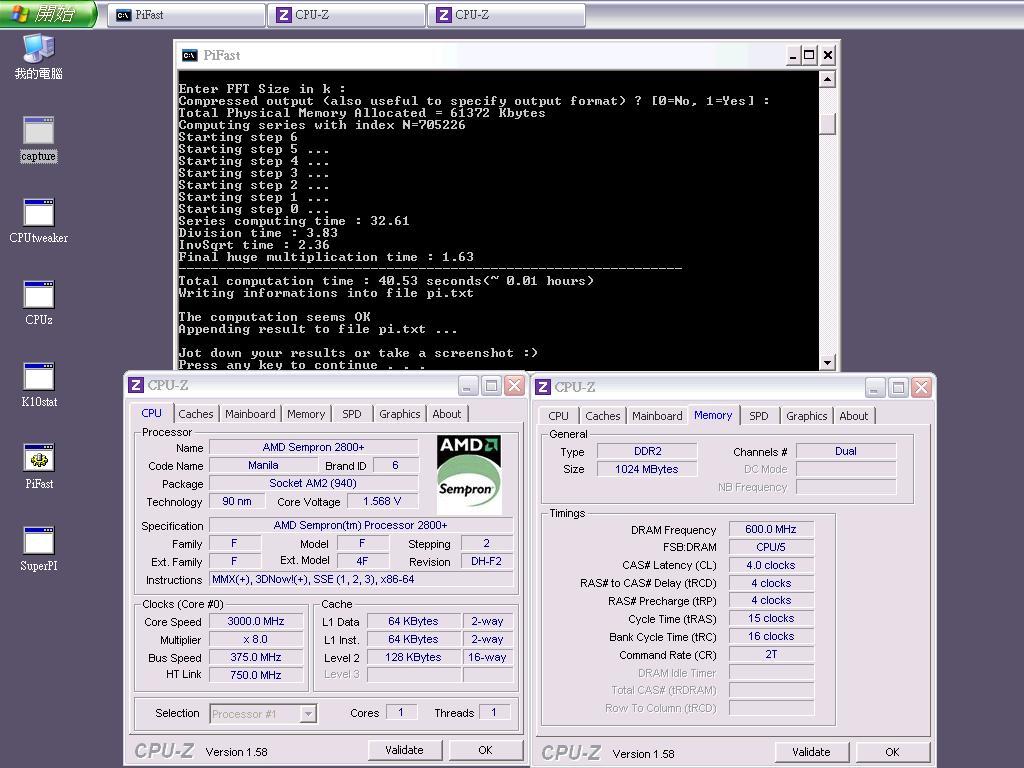This screenshot has height=768, width=1024.
Task: Click the Cycle Time 15 clocks value
Action: (x=771, y=618)
